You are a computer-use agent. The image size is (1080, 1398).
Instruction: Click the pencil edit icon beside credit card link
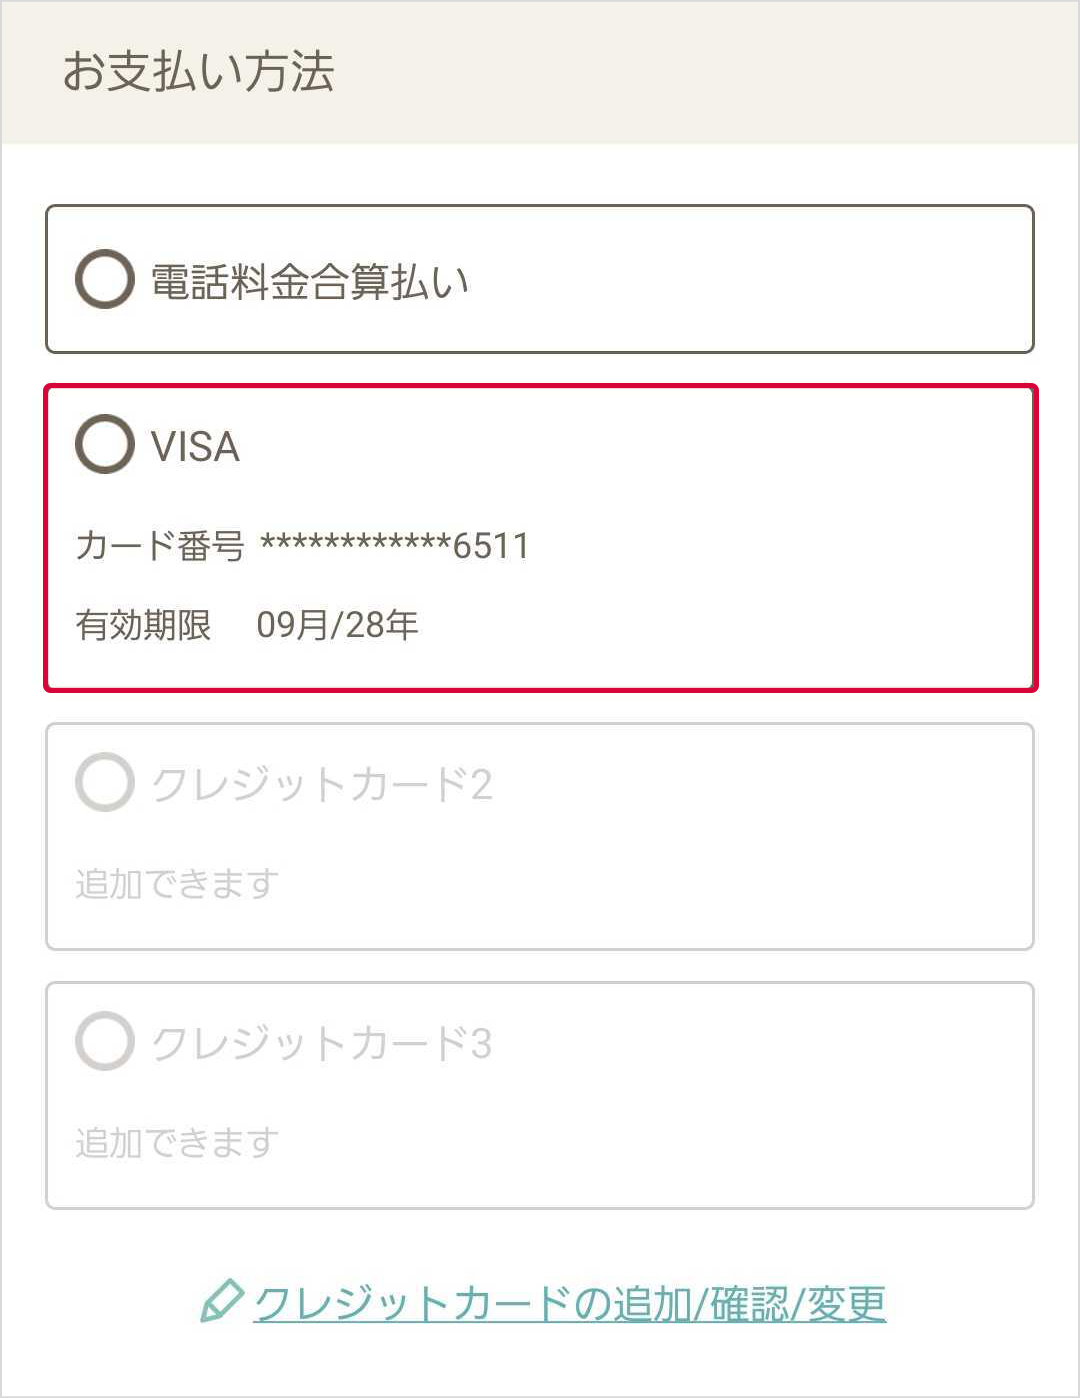(221, 1301)
